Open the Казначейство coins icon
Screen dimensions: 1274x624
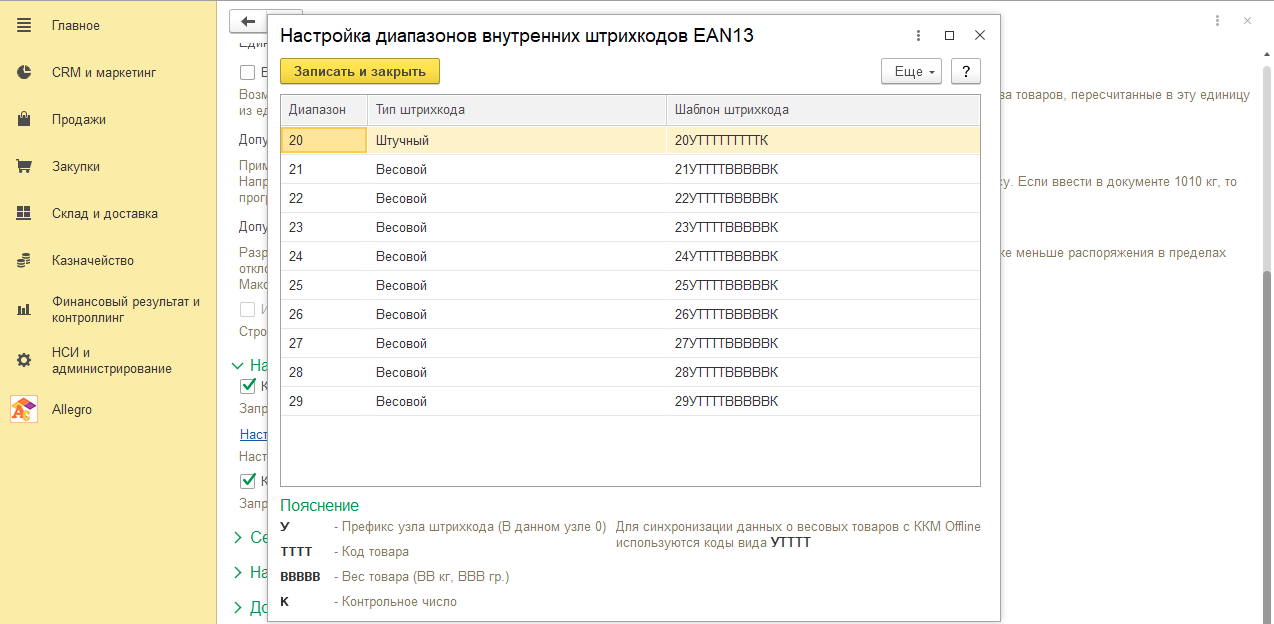(x=24, y=260)
